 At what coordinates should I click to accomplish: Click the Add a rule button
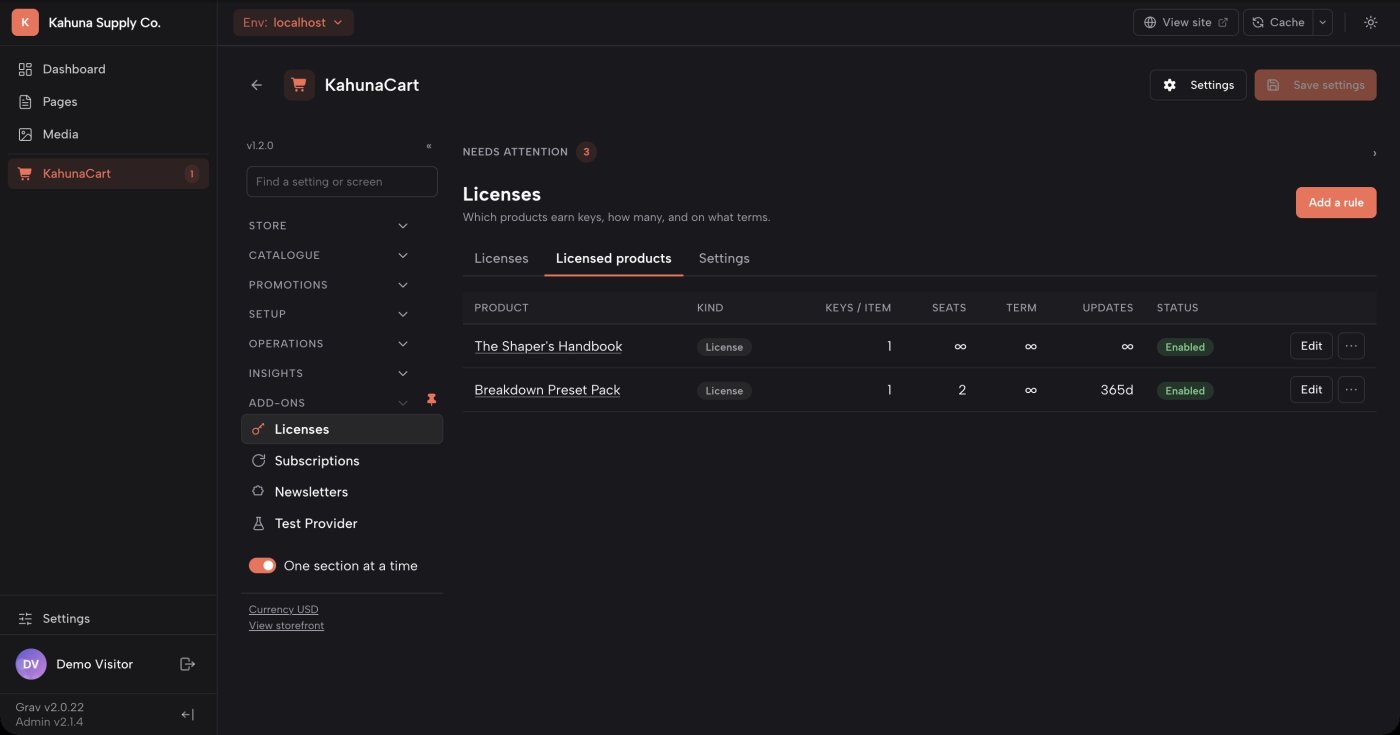click(1336, 202)
